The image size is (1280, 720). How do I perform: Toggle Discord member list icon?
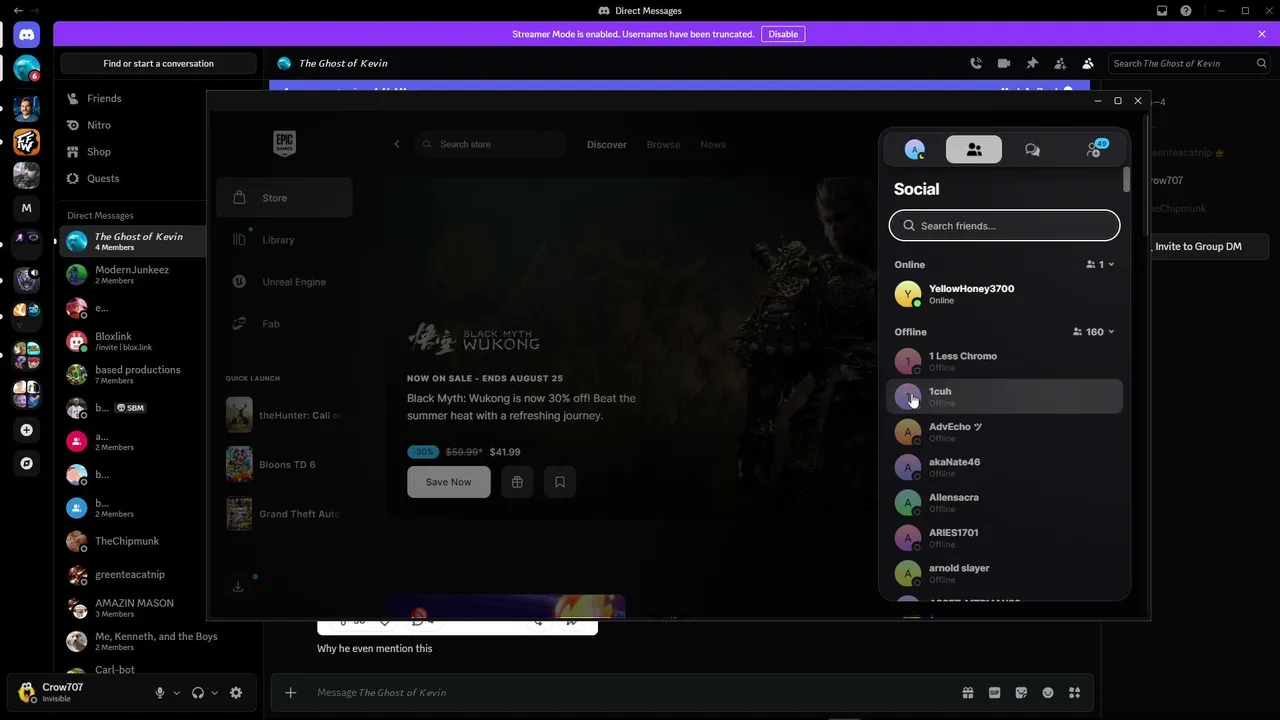coord(1088,63)
